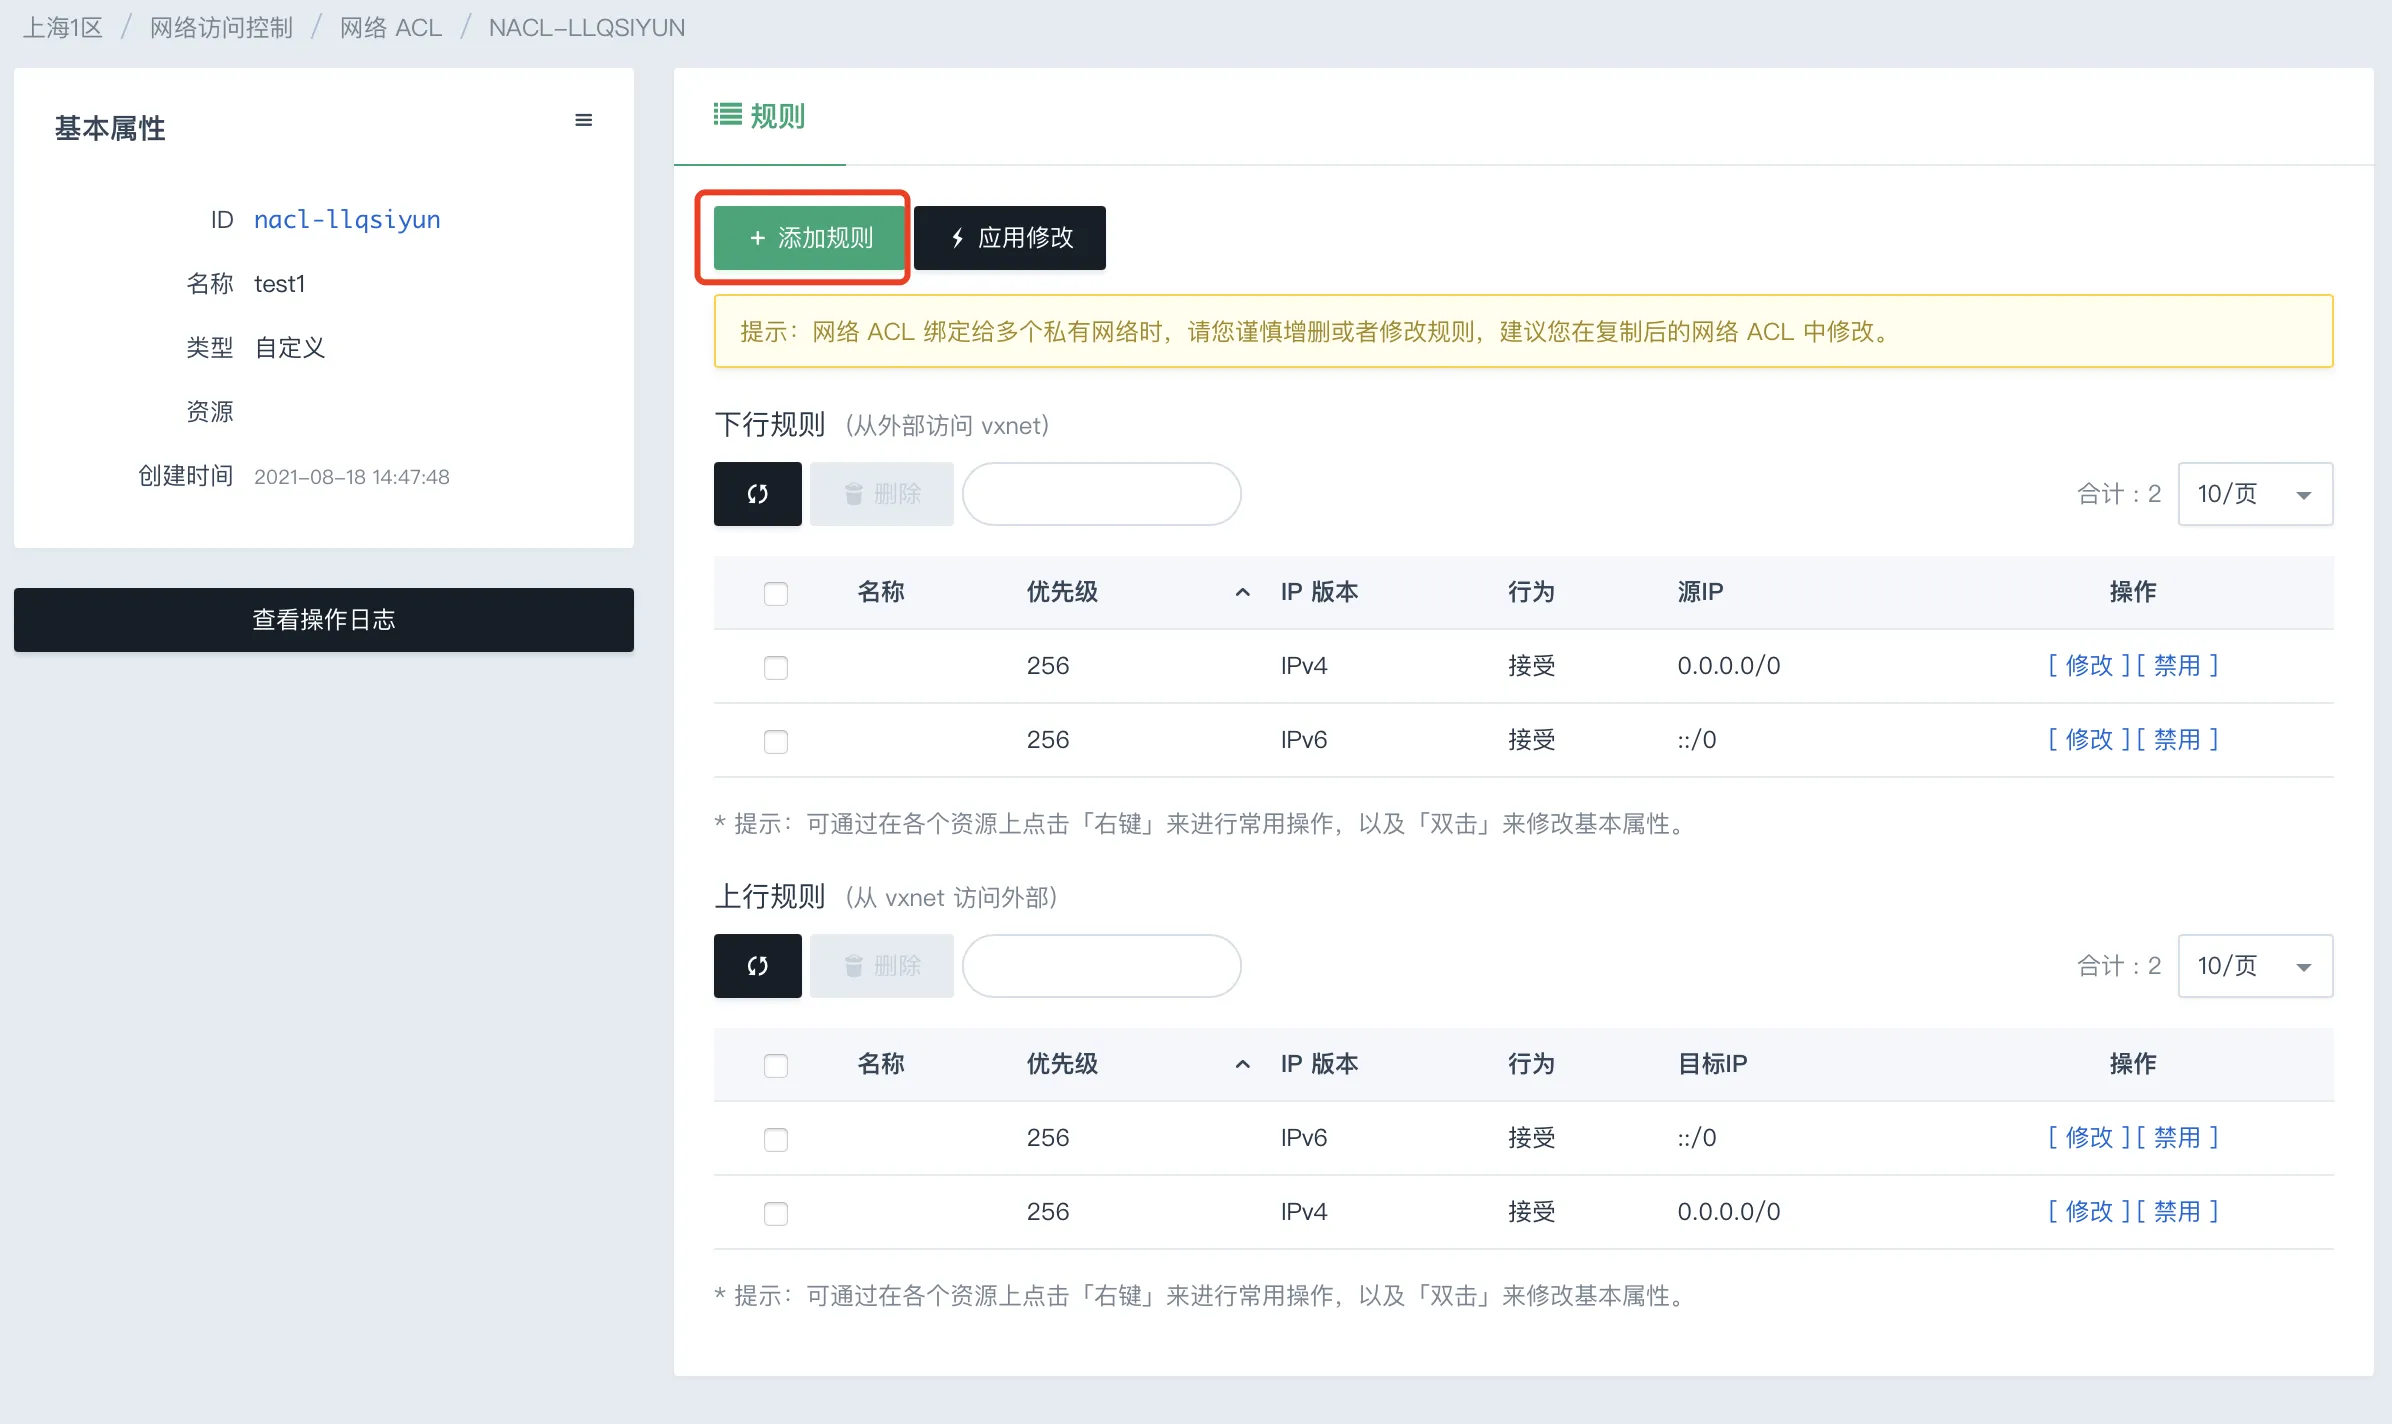Click the 查看操作日志 button
The image size is (2392, 1424).
[323, 619]
